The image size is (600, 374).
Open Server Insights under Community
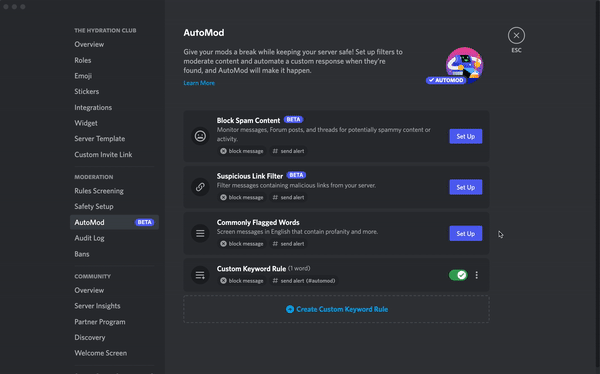click(x=97, y=306)
